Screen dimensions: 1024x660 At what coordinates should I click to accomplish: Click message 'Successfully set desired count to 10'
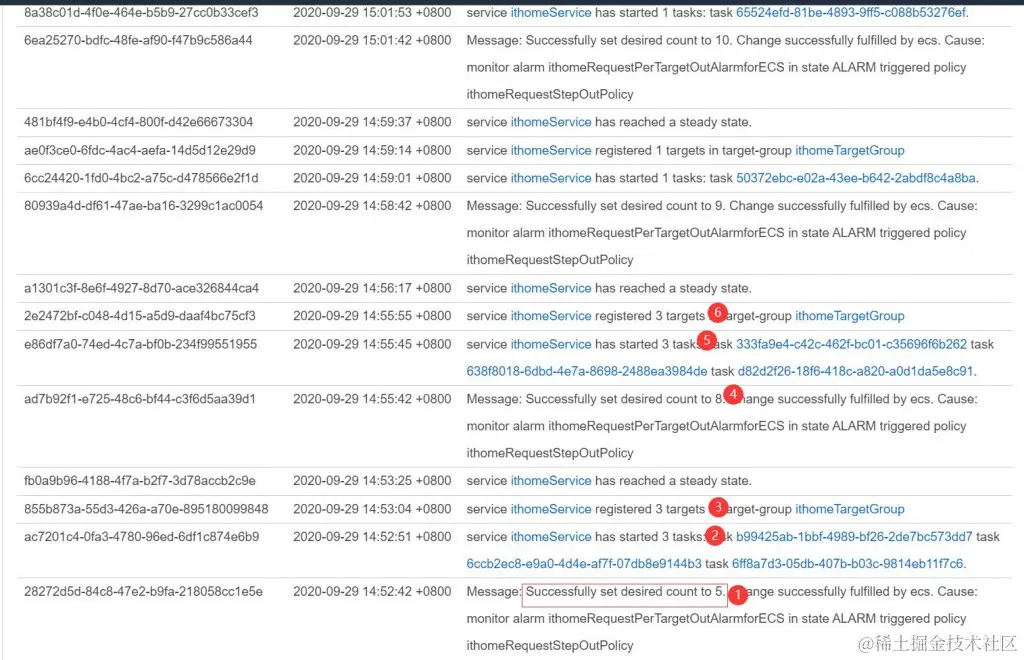(628, 40)
